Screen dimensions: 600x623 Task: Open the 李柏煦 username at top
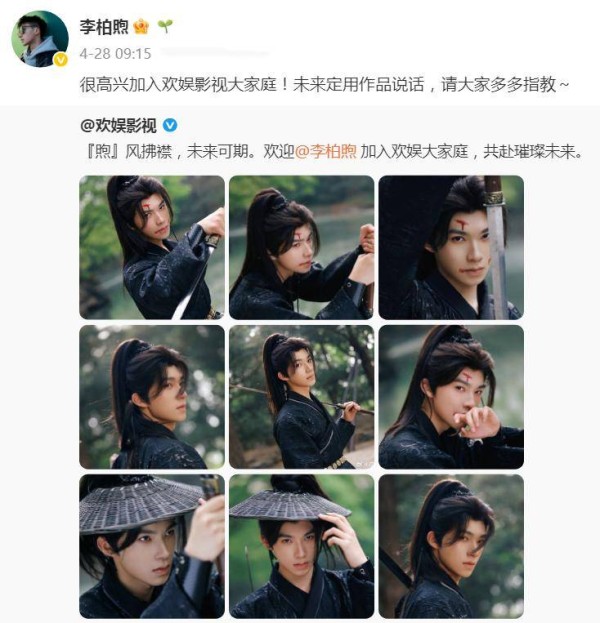(x=104, y=27)
